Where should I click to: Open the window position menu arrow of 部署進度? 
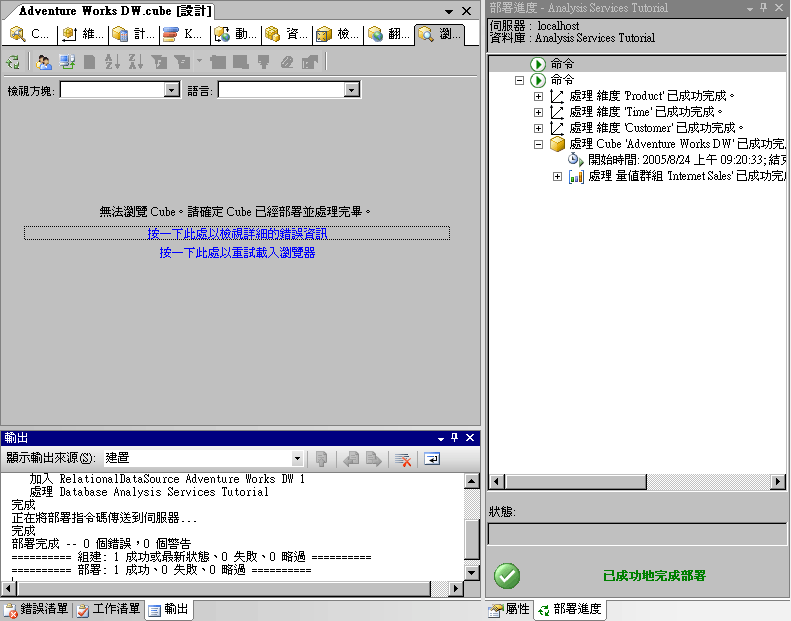coord(750,9)
